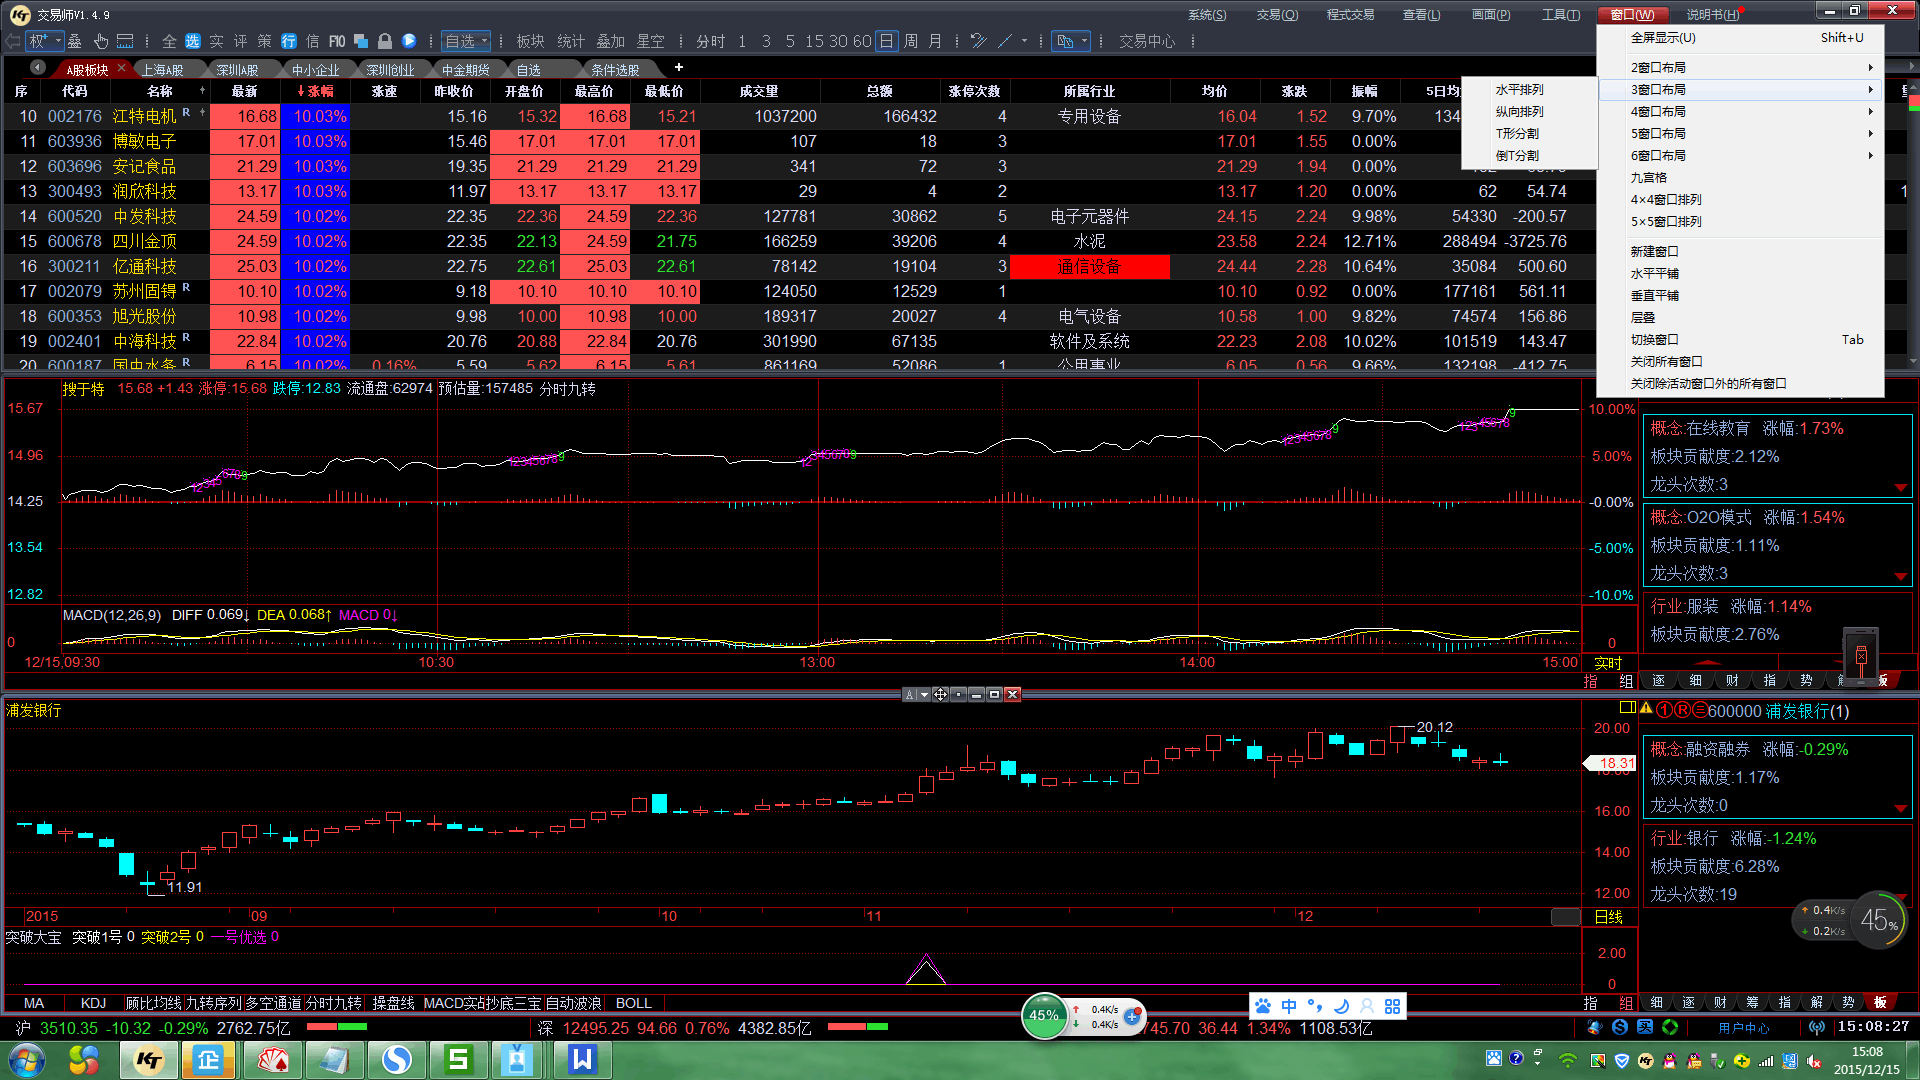Toggle the daily (日) period button
The height and width of the screenshot is (1080, 1920).
[x=886, y=41]
